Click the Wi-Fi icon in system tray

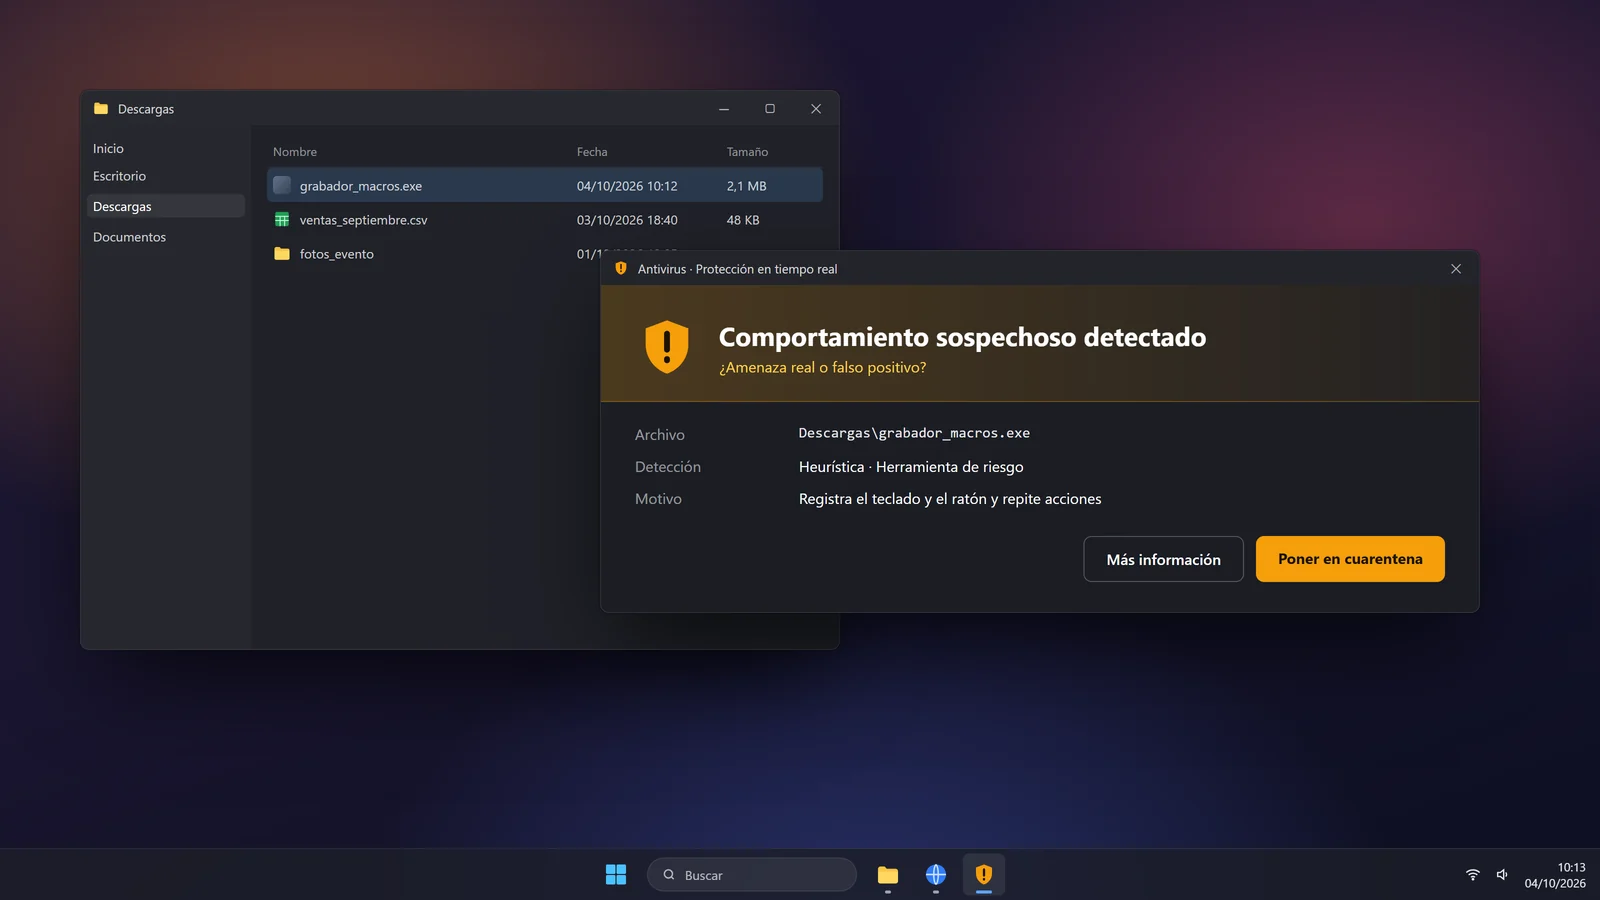click(x=1473, y=874)
